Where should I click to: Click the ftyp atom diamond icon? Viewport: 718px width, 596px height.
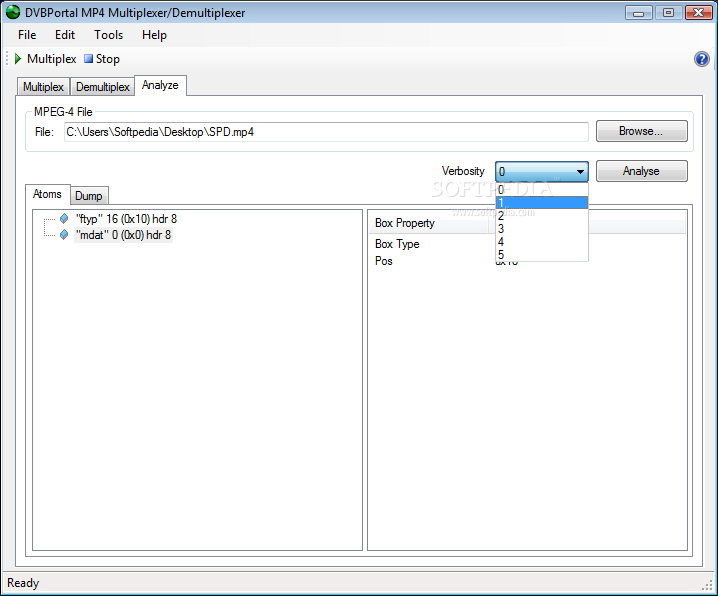tap(64, 219)
